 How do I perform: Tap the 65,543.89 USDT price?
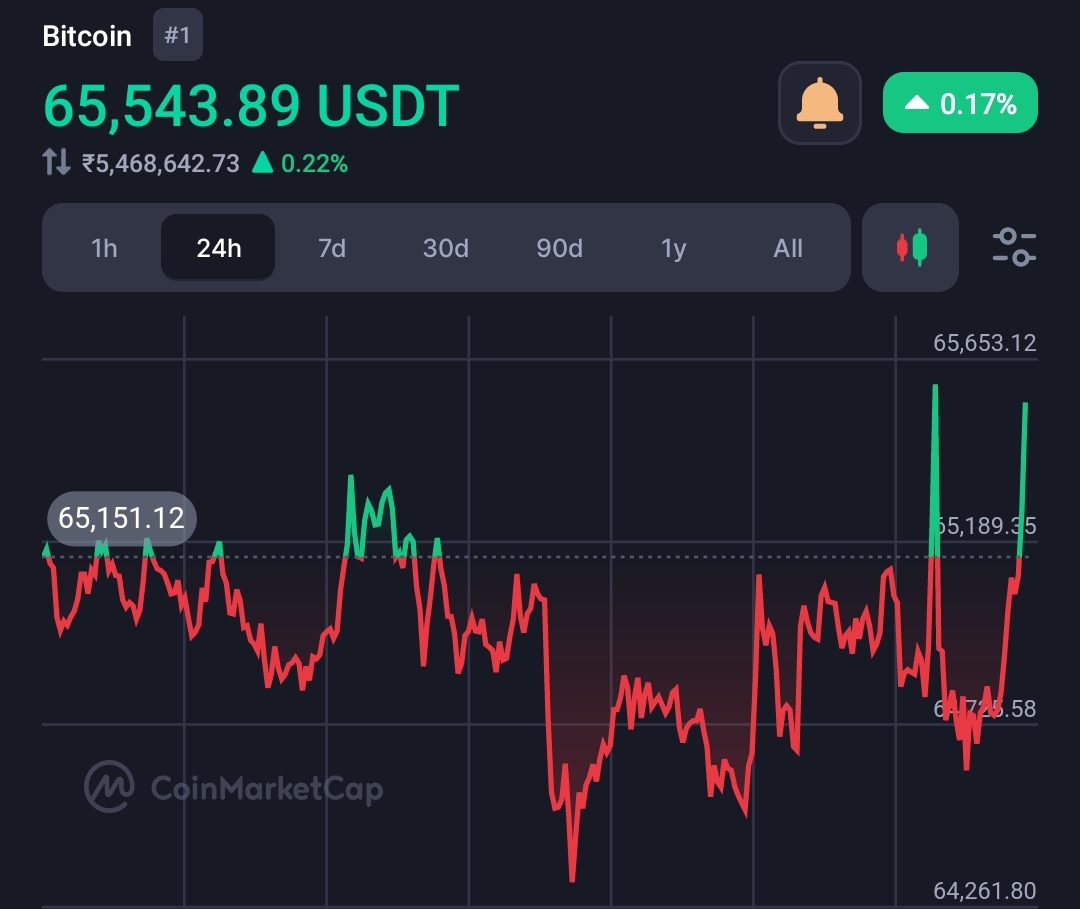click(x=251, y=106)
